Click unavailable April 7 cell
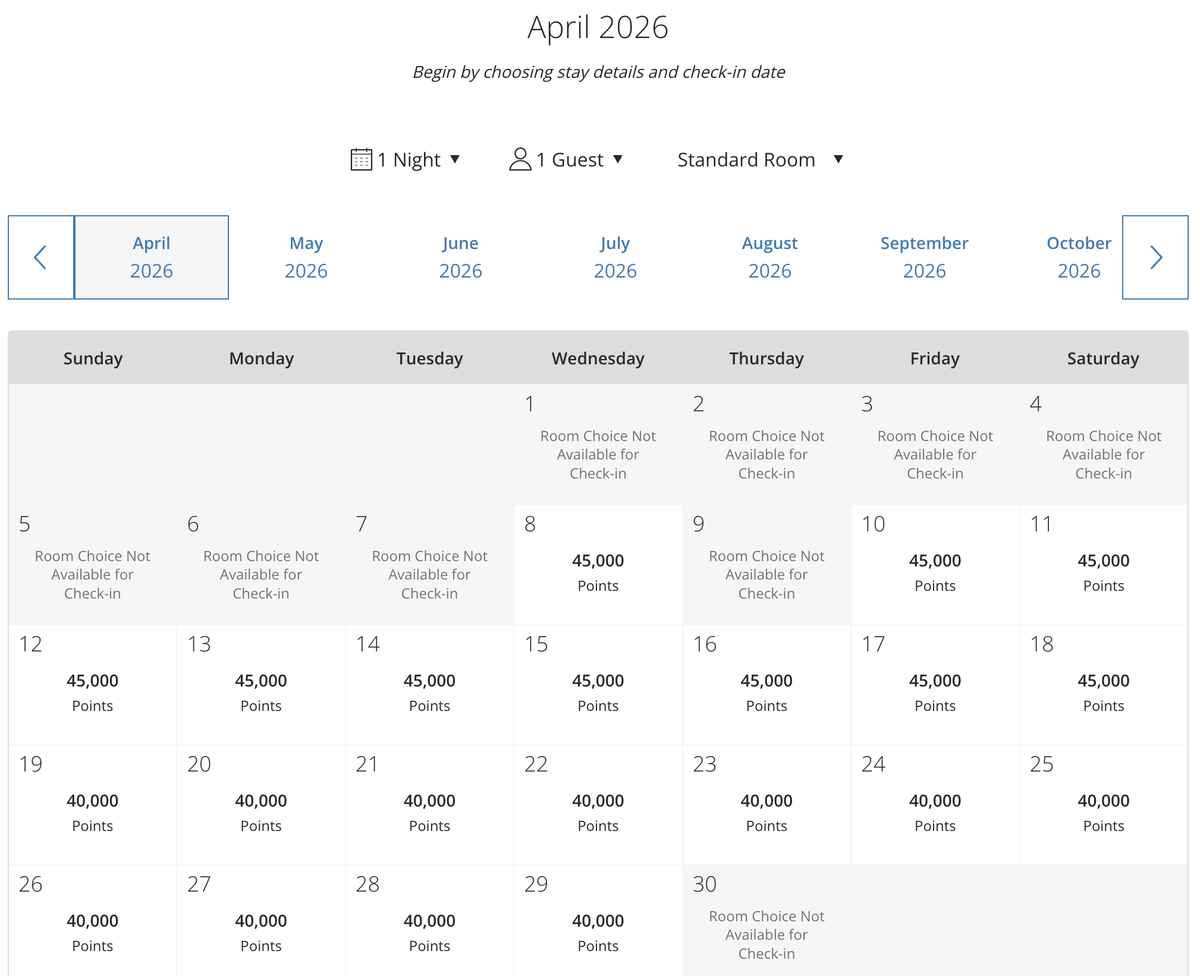The height and width of the screenshot is (976, 1200). point(429,565)
